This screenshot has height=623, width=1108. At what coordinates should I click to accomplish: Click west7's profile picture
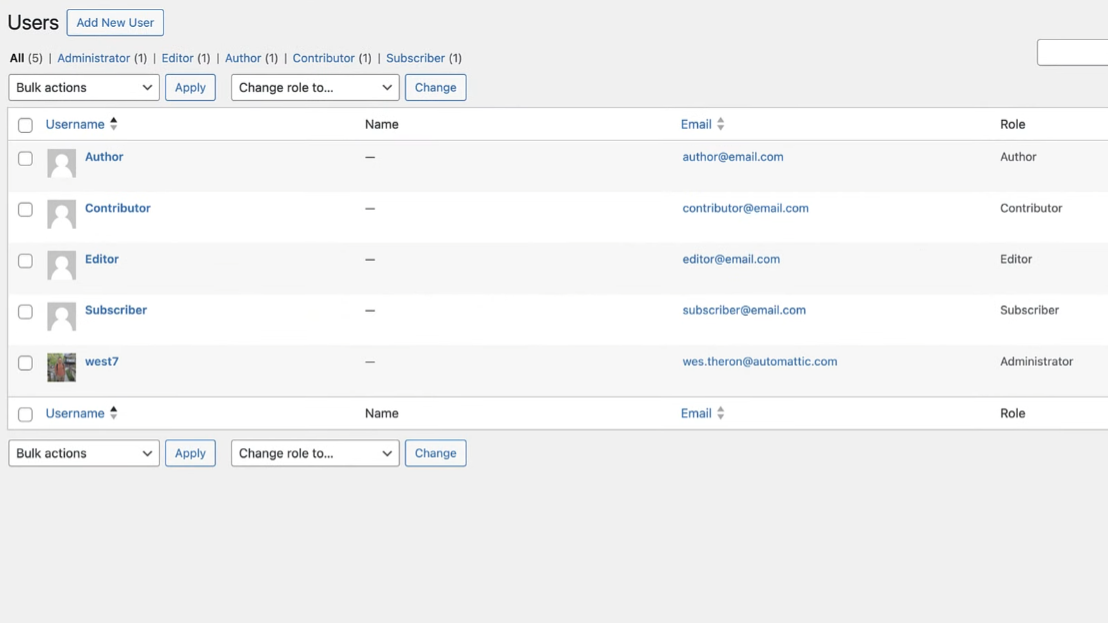[x=61, y=367]
